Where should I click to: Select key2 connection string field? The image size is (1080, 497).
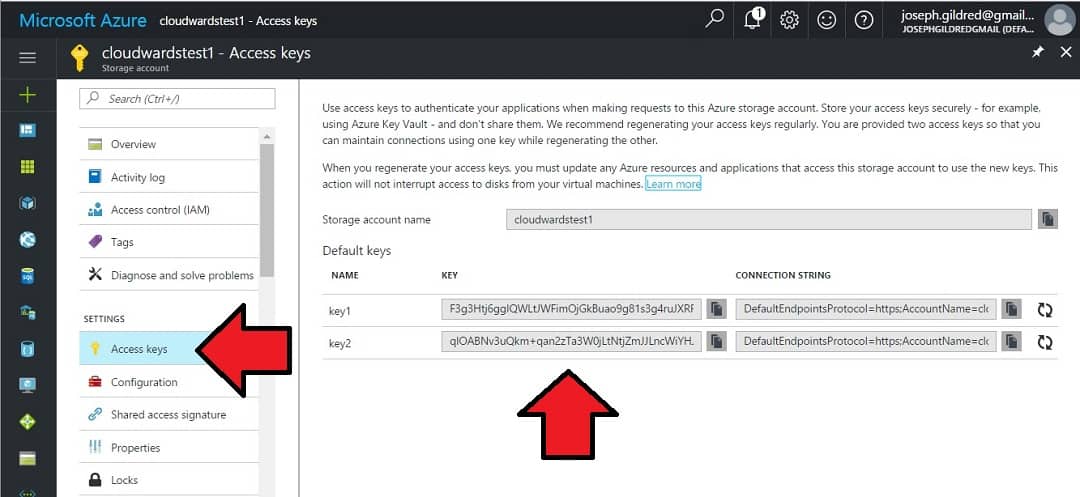[x=866, y=341]
